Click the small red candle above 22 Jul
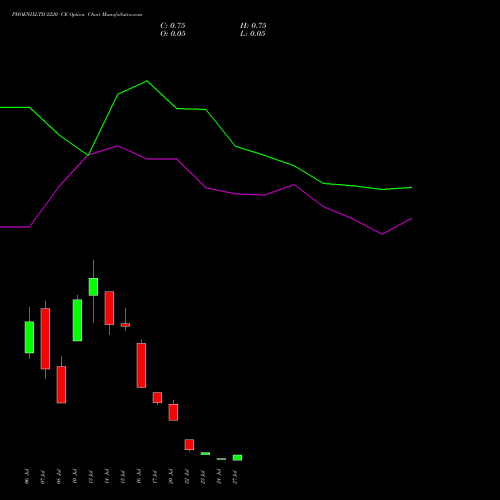This screenshot has width=500, height=500. pos(189,445)
